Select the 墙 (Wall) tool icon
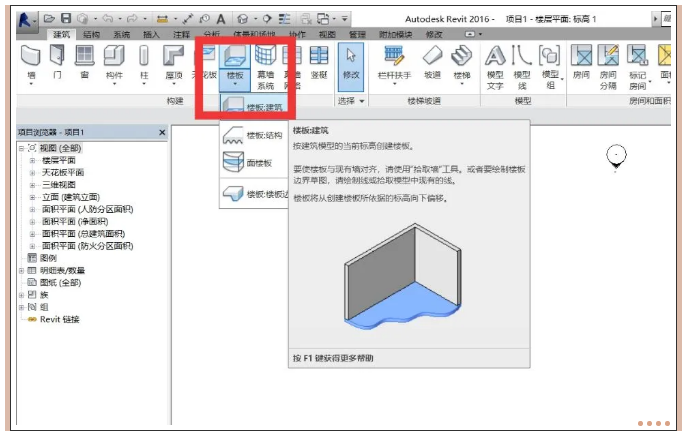The width and height of the screenshot is (690, 436). coord(31,56)
